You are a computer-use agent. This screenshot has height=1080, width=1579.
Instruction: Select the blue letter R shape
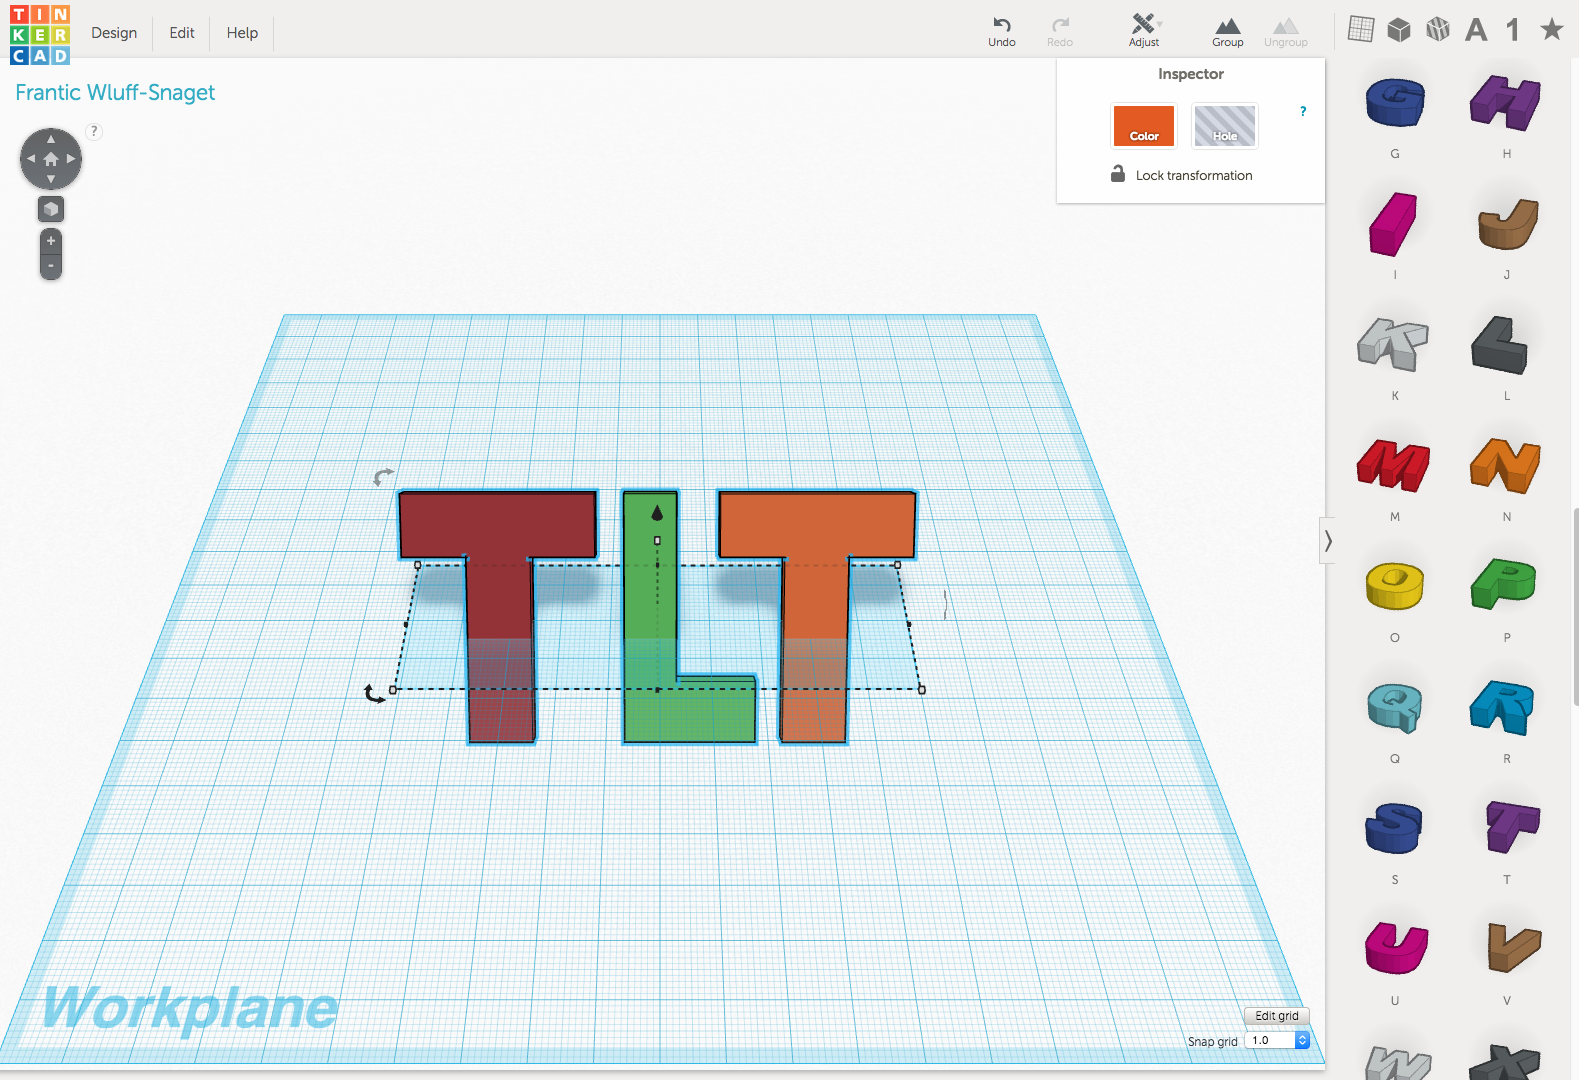pyautogui.click(x=1502, y=707)
